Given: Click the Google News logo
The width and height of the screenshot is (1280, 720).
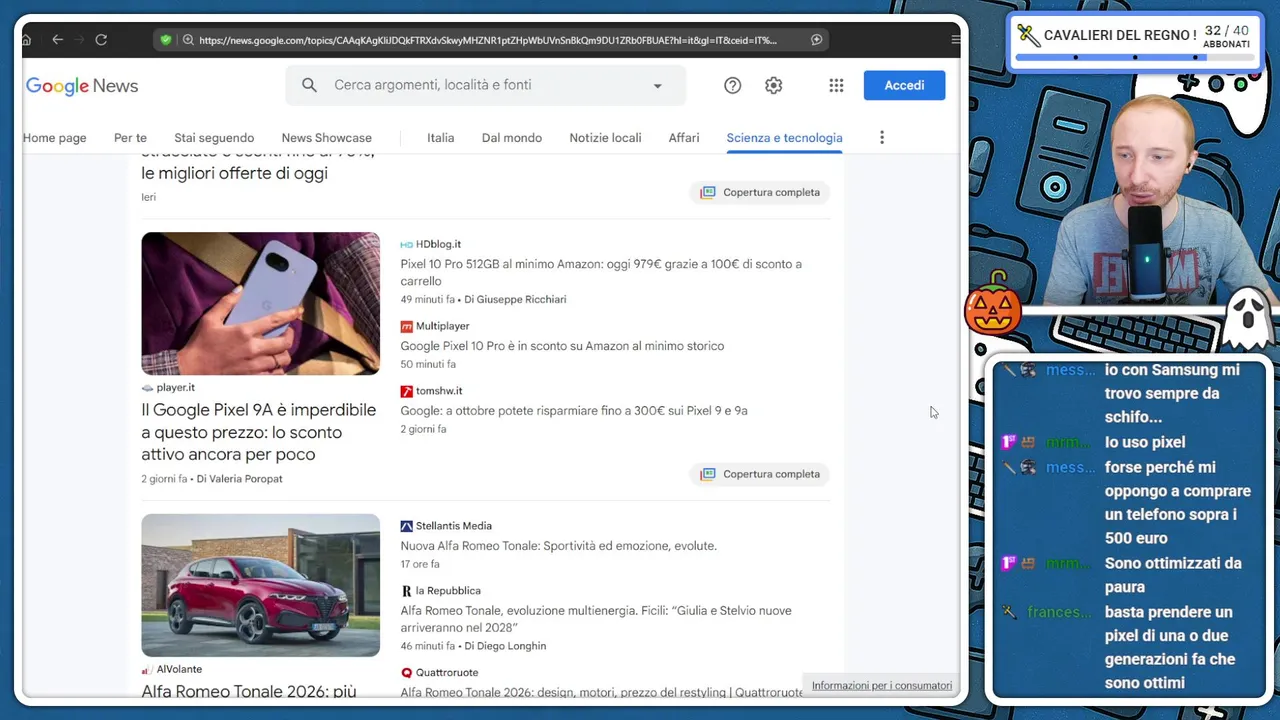Looking at the screenshot, I should pyautogui.click(x=82, y=86).
